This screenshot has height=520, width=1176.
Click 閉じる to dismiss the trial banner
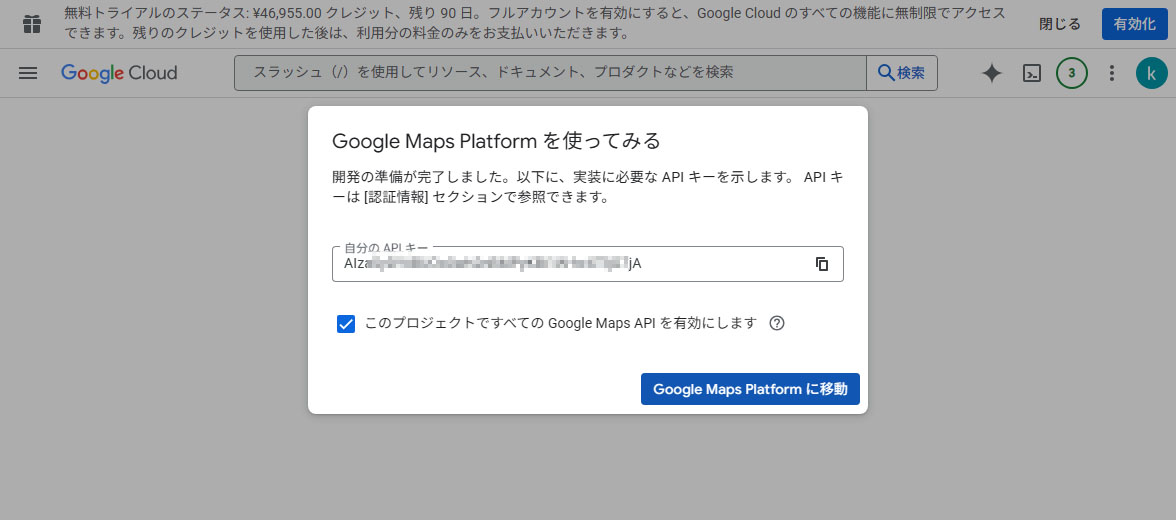coord(1059,24)
